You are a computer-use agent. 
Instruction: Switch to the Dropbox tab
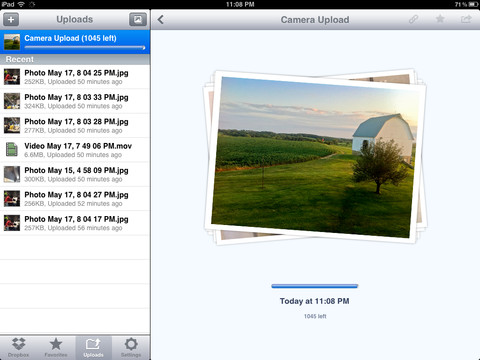(19, 347)
